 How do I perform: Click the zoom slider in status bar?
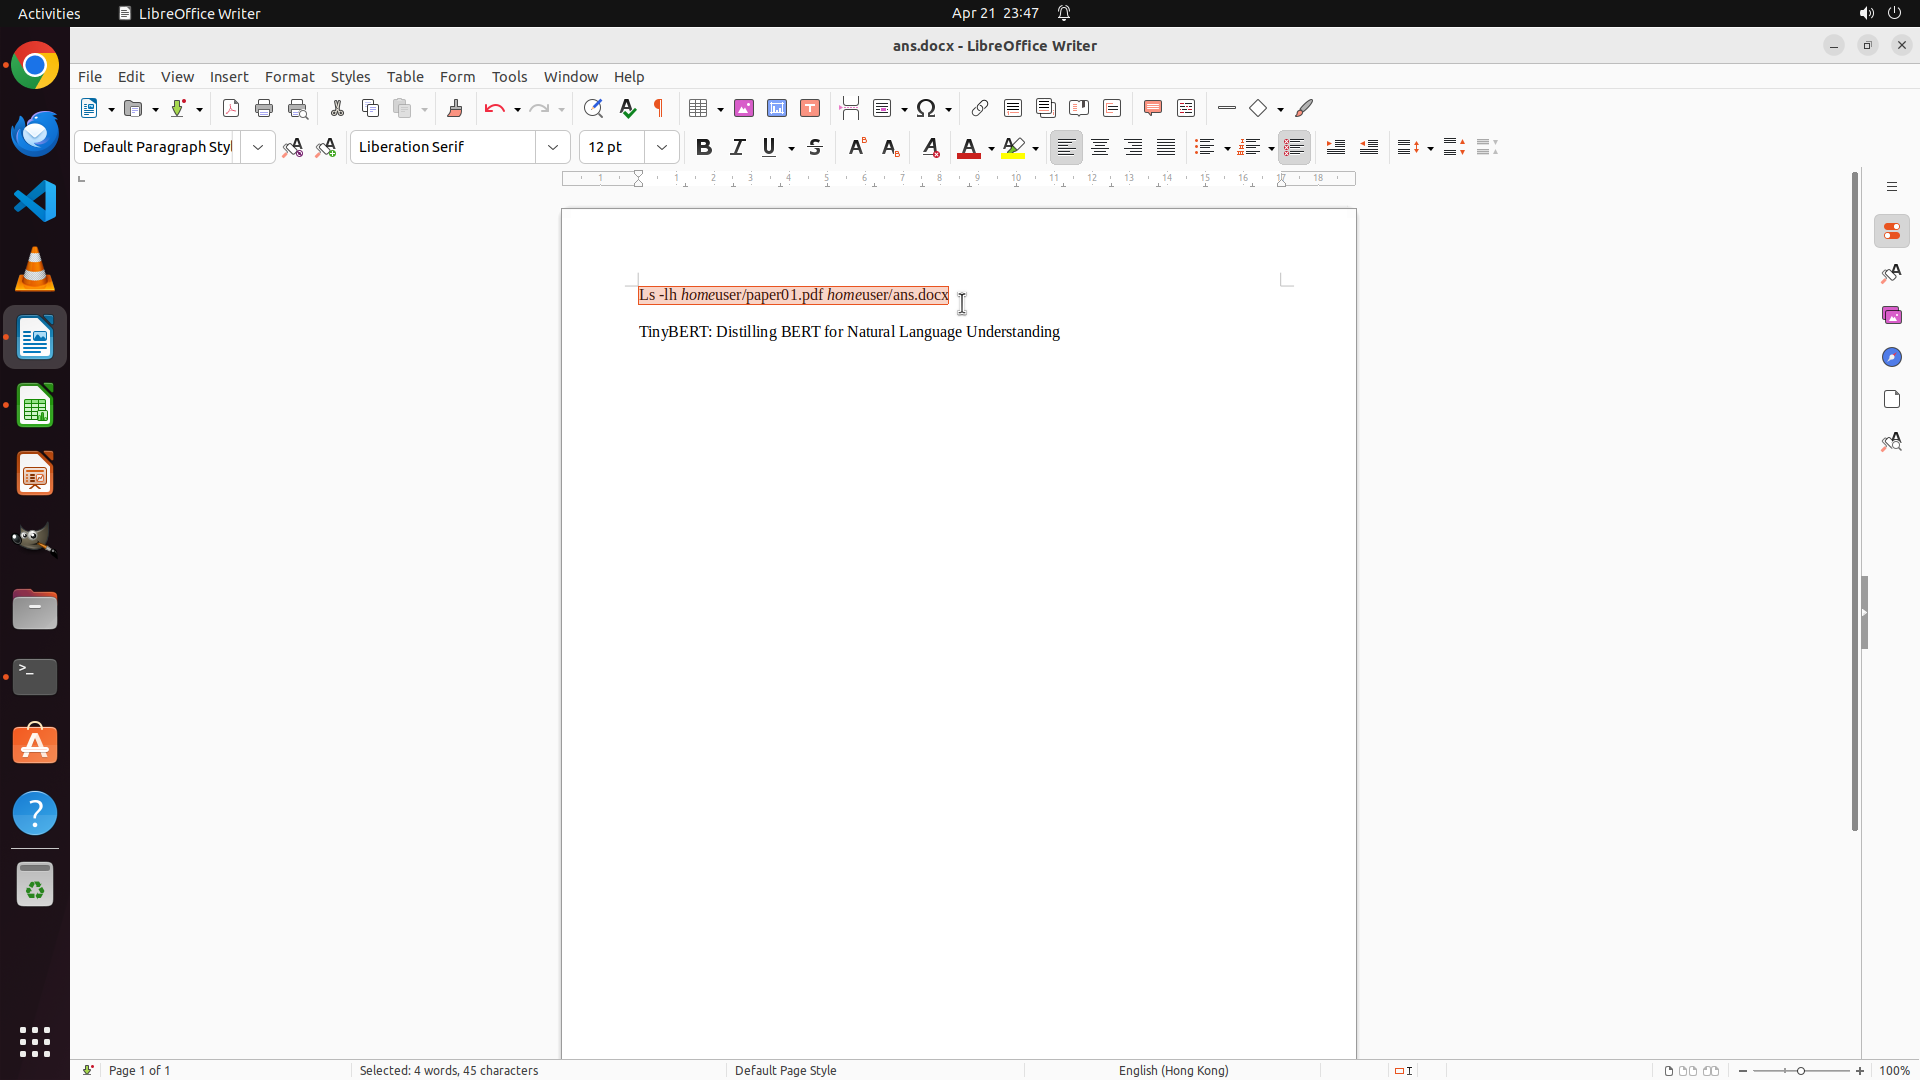coord(1801,1070)
